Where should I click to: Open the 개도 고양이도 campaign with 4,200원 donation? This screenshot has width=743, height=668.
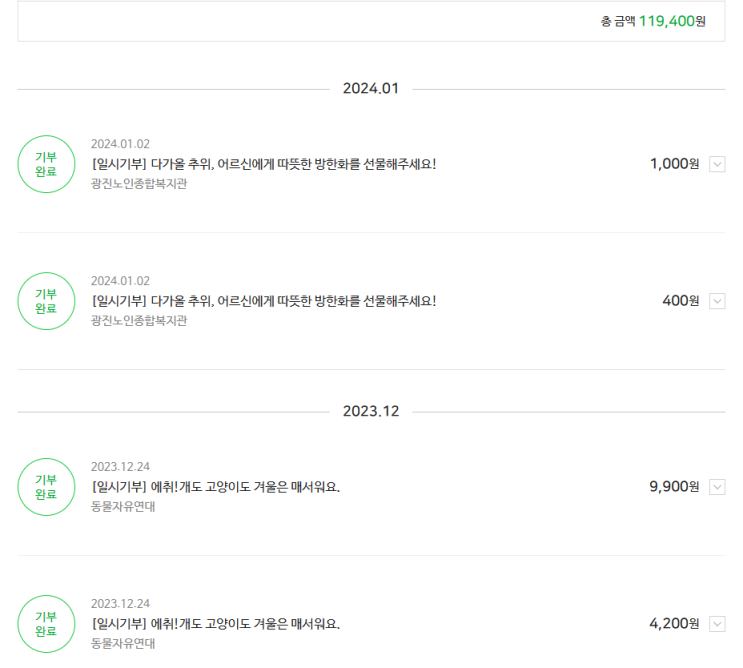click(215, 624)
